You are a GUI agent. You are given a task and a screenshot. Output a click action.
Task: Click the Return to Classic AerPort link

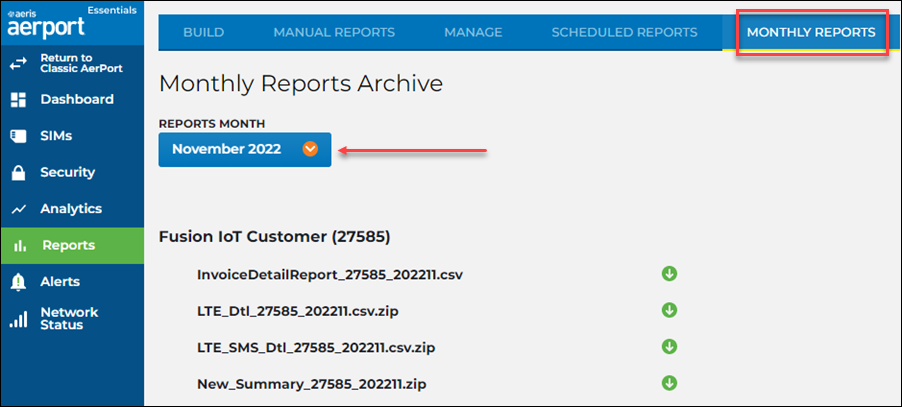(82, 64)
